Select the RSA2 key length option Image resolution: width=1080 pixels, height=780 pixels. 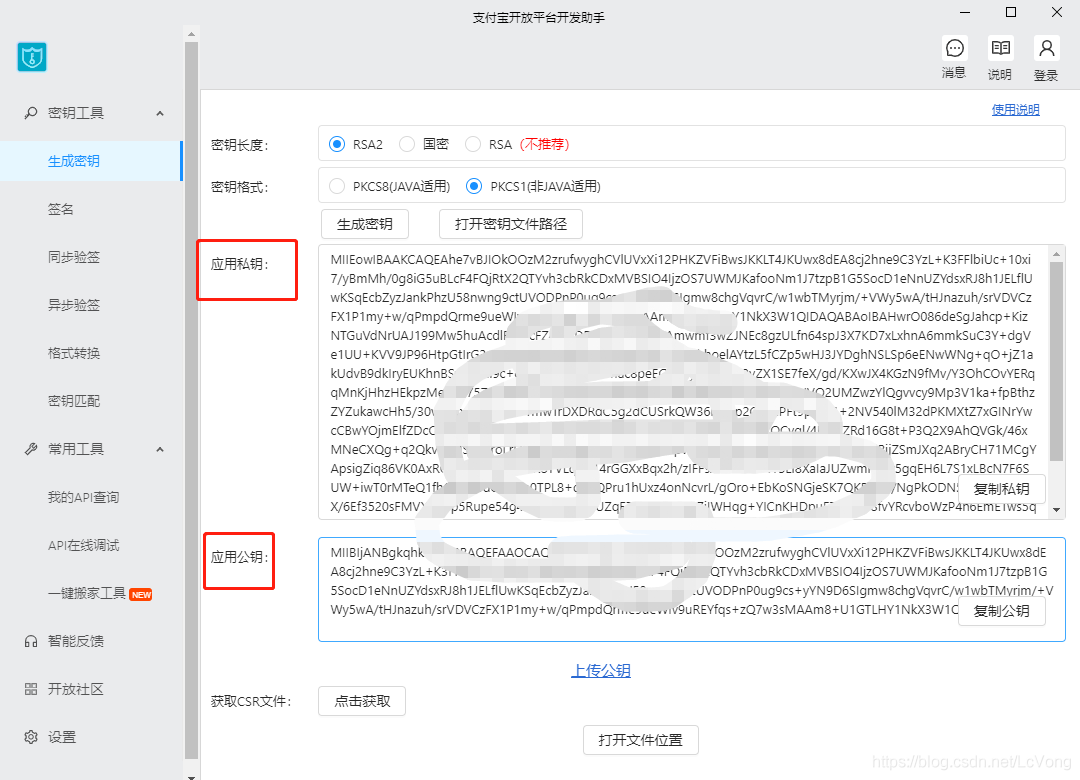pos(337,144)
